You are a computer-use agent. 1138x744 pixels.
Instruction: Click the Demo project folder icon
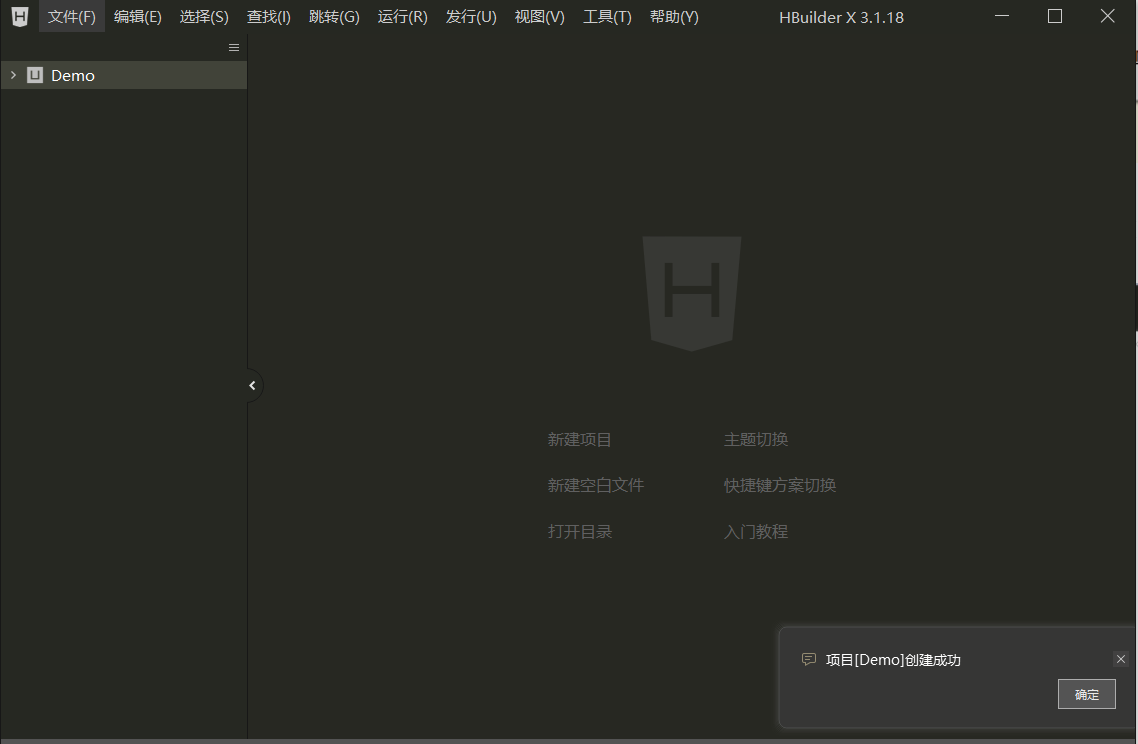pos(34,75)
